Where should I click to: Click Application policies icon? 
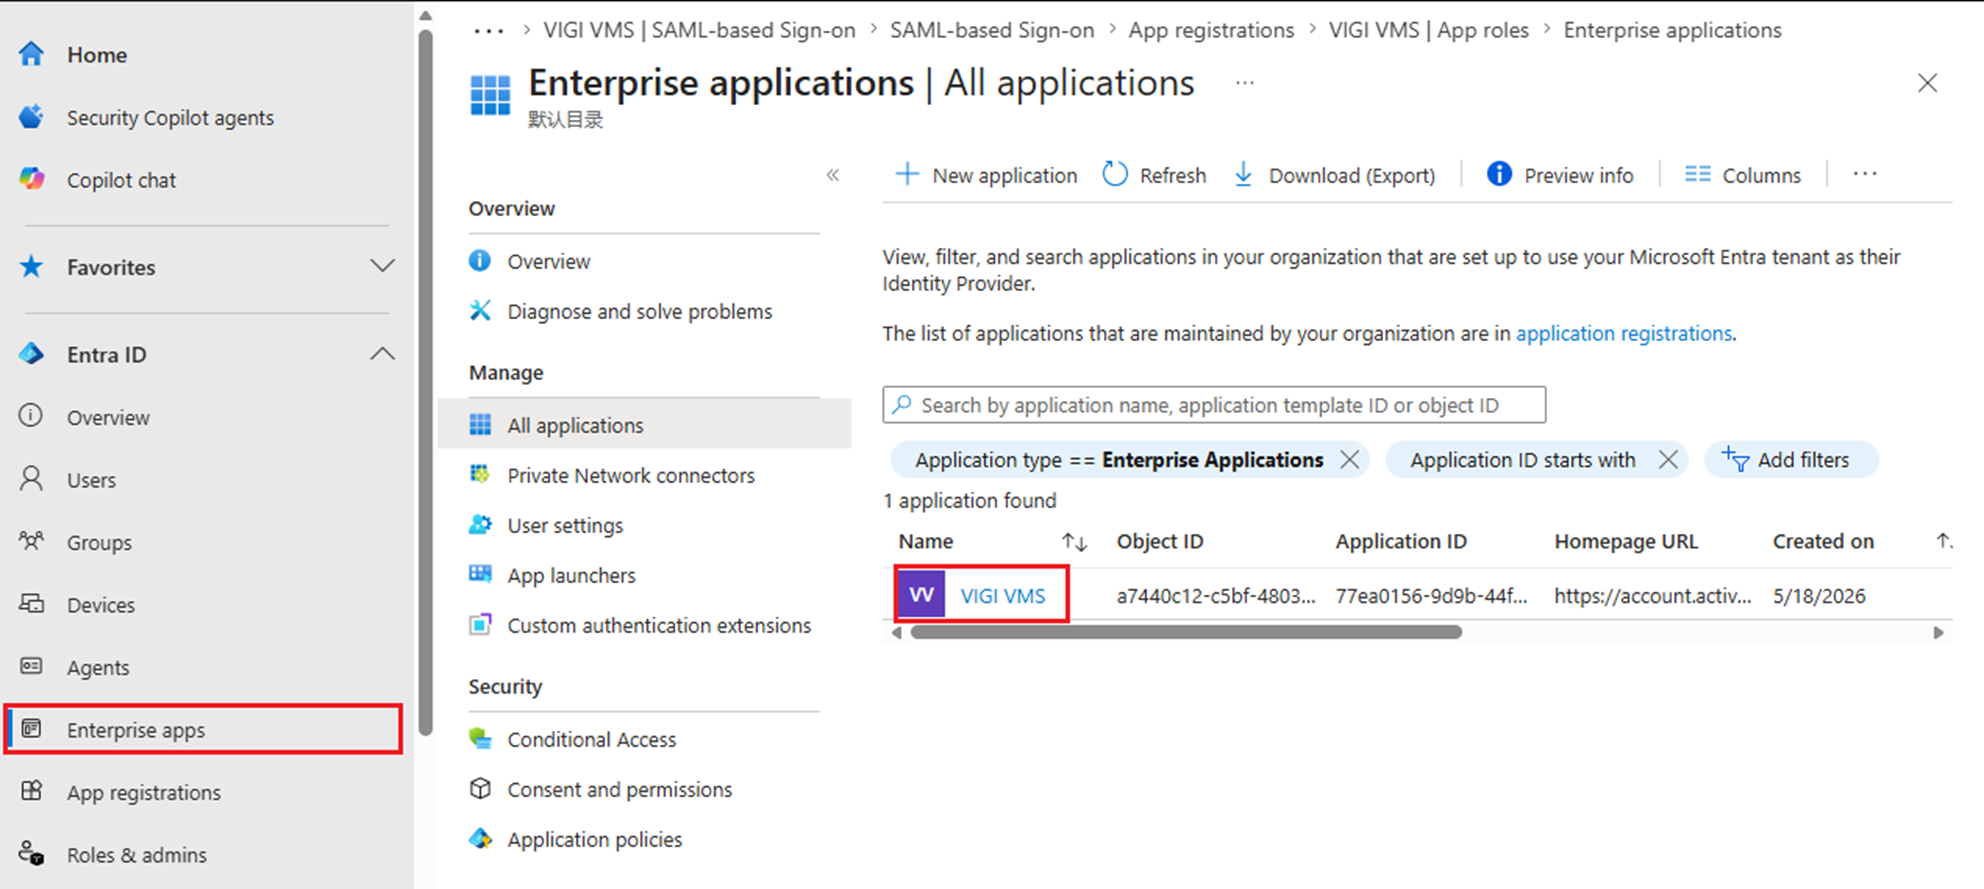[480, 839]
